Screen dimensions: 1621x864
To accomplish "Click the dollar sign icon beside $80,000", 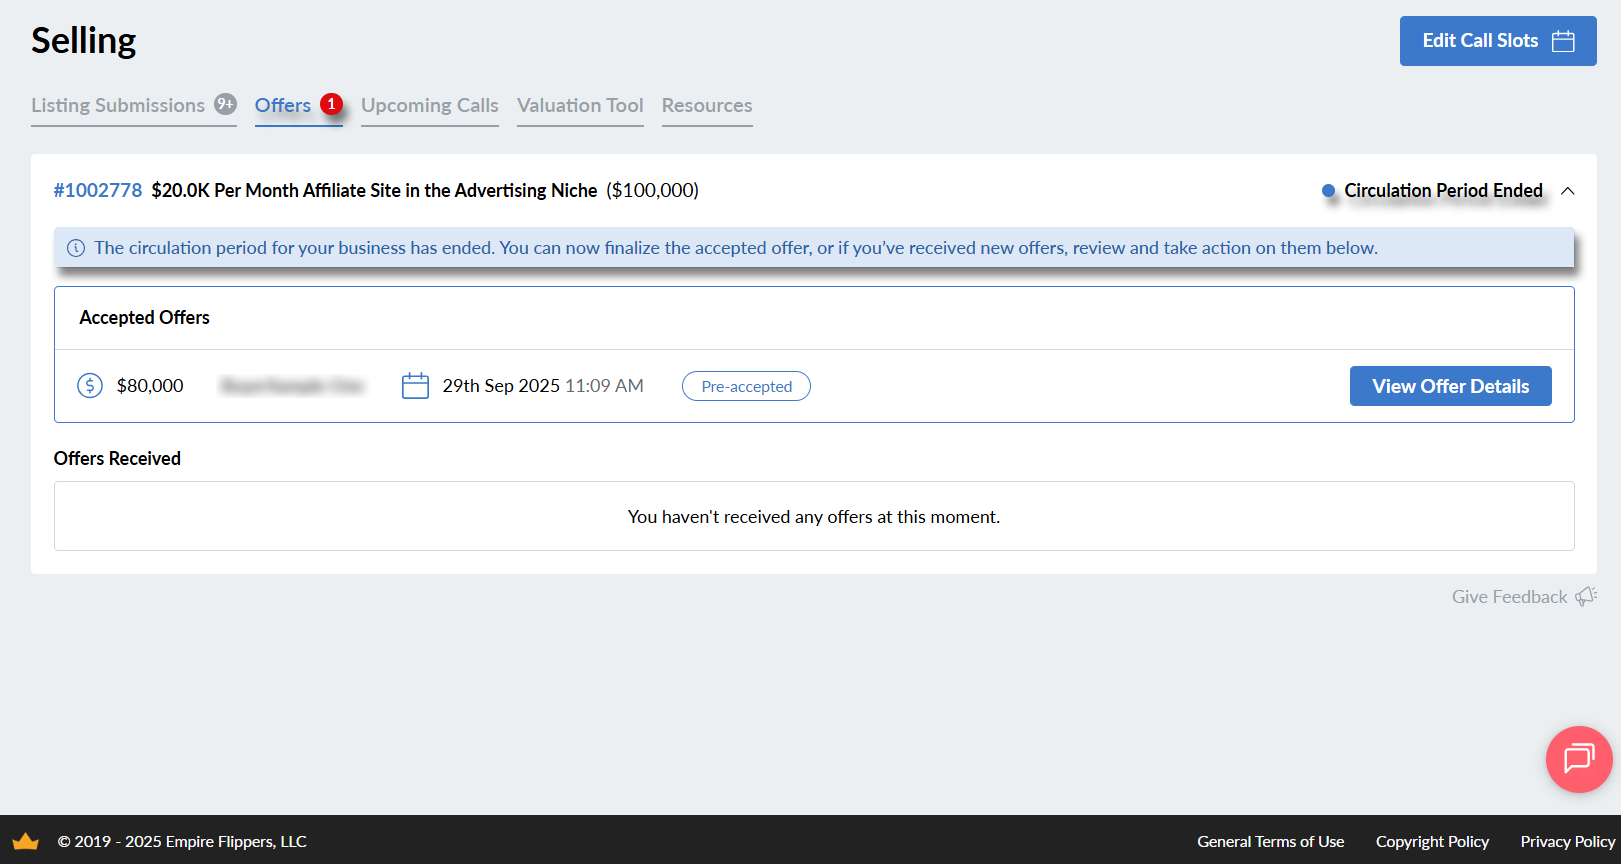I will coord(90,386).
